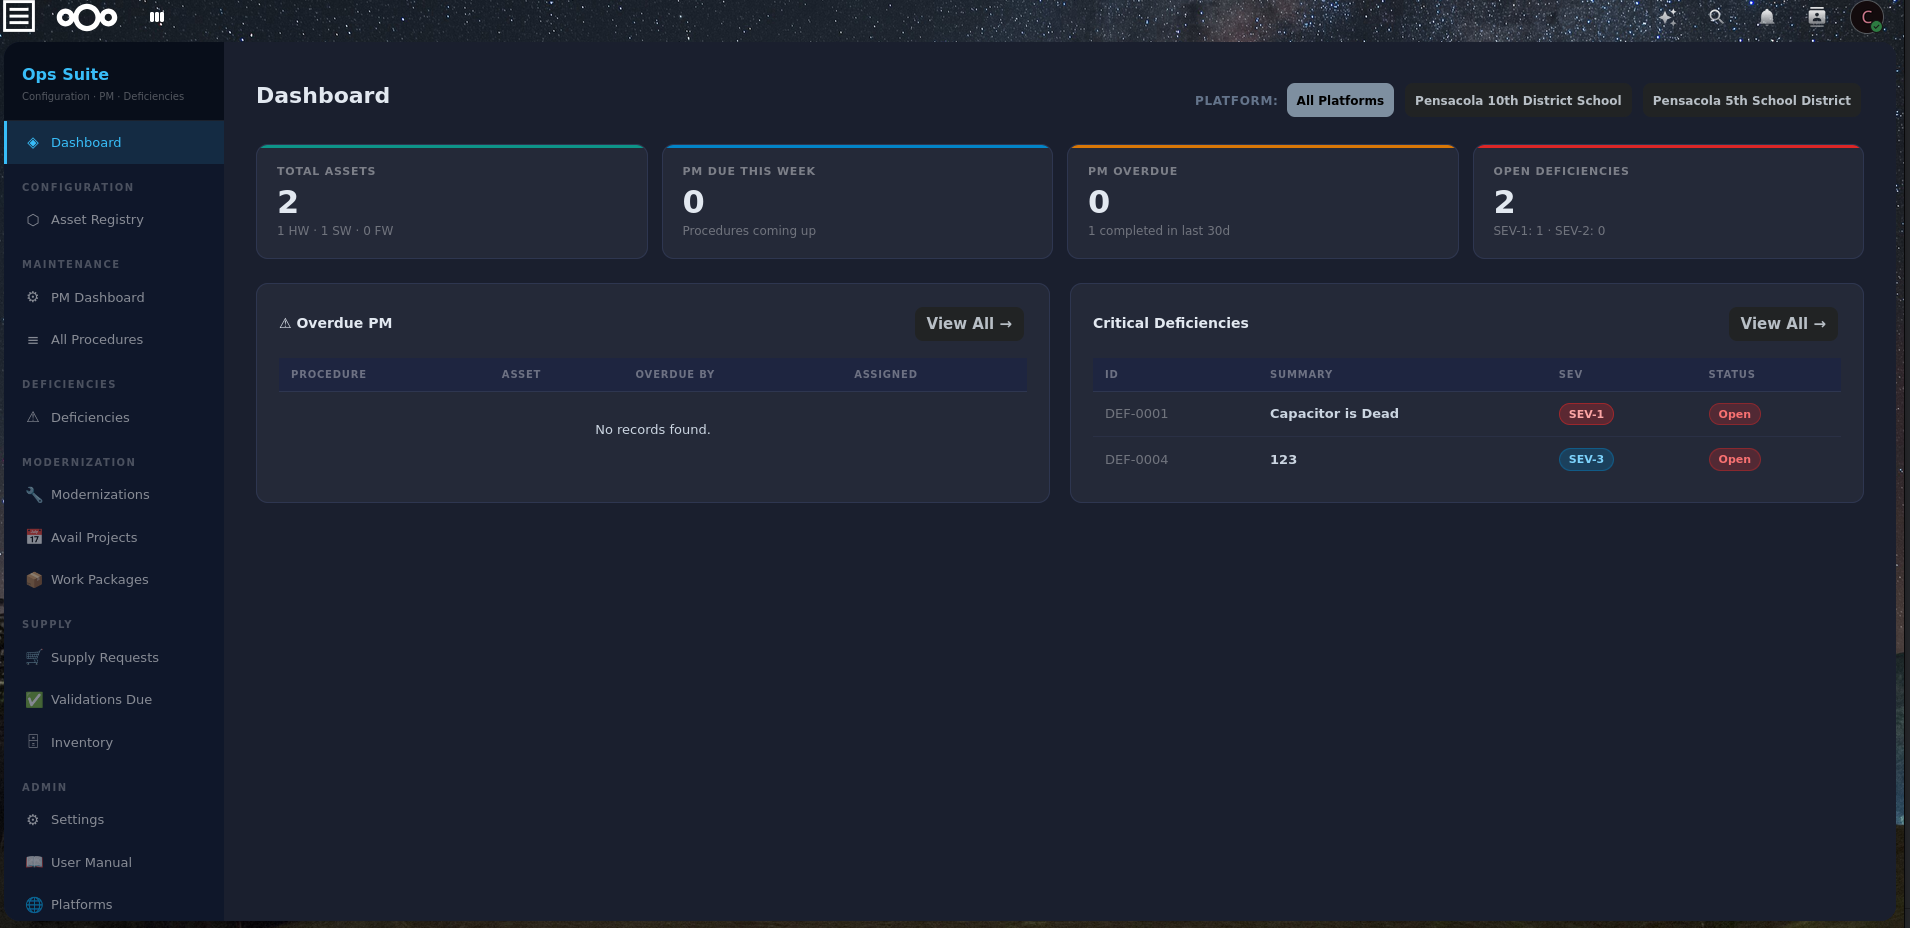Click the Ops Suite title
Image resolution: width=1910 pixels, height=928 pixels.
click(65, 74)
